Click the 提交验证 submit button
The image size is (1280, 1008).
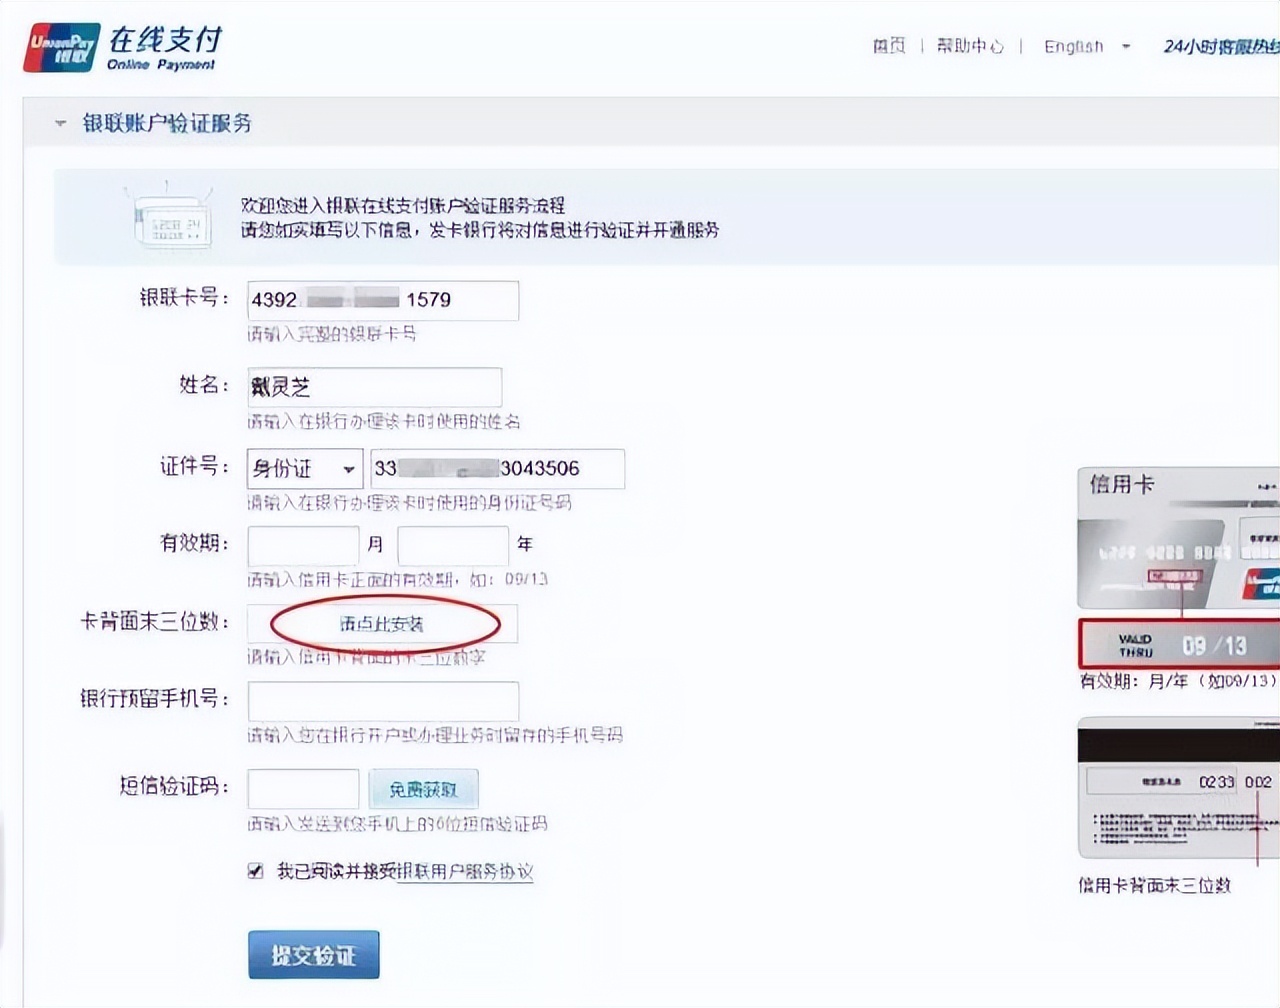pos(313,953)
